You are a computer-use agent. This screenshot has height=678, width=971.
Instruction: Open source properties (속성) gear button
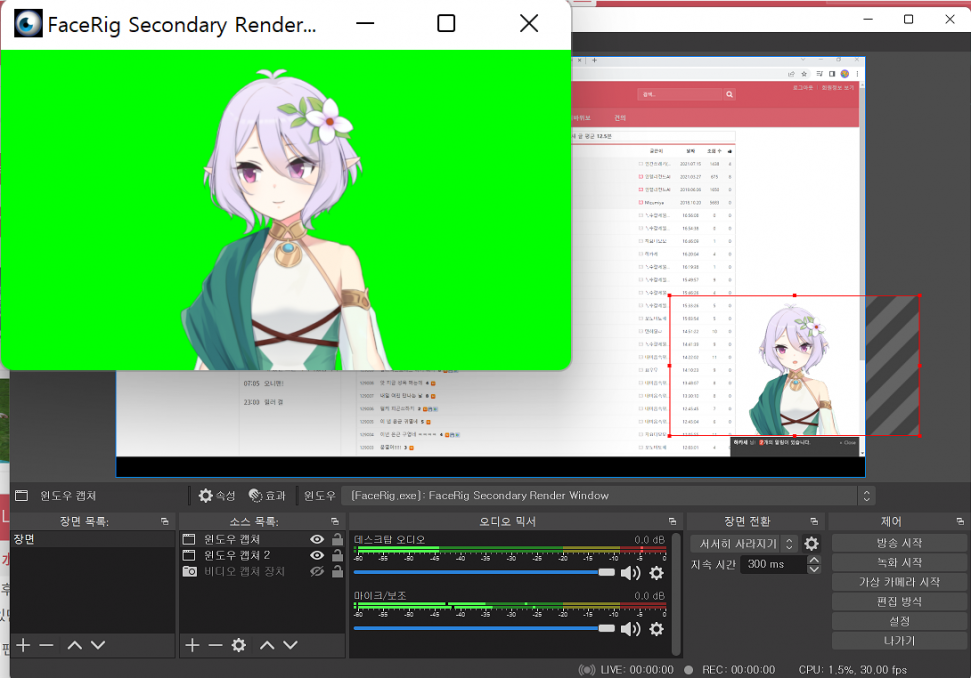pos(217,495)
